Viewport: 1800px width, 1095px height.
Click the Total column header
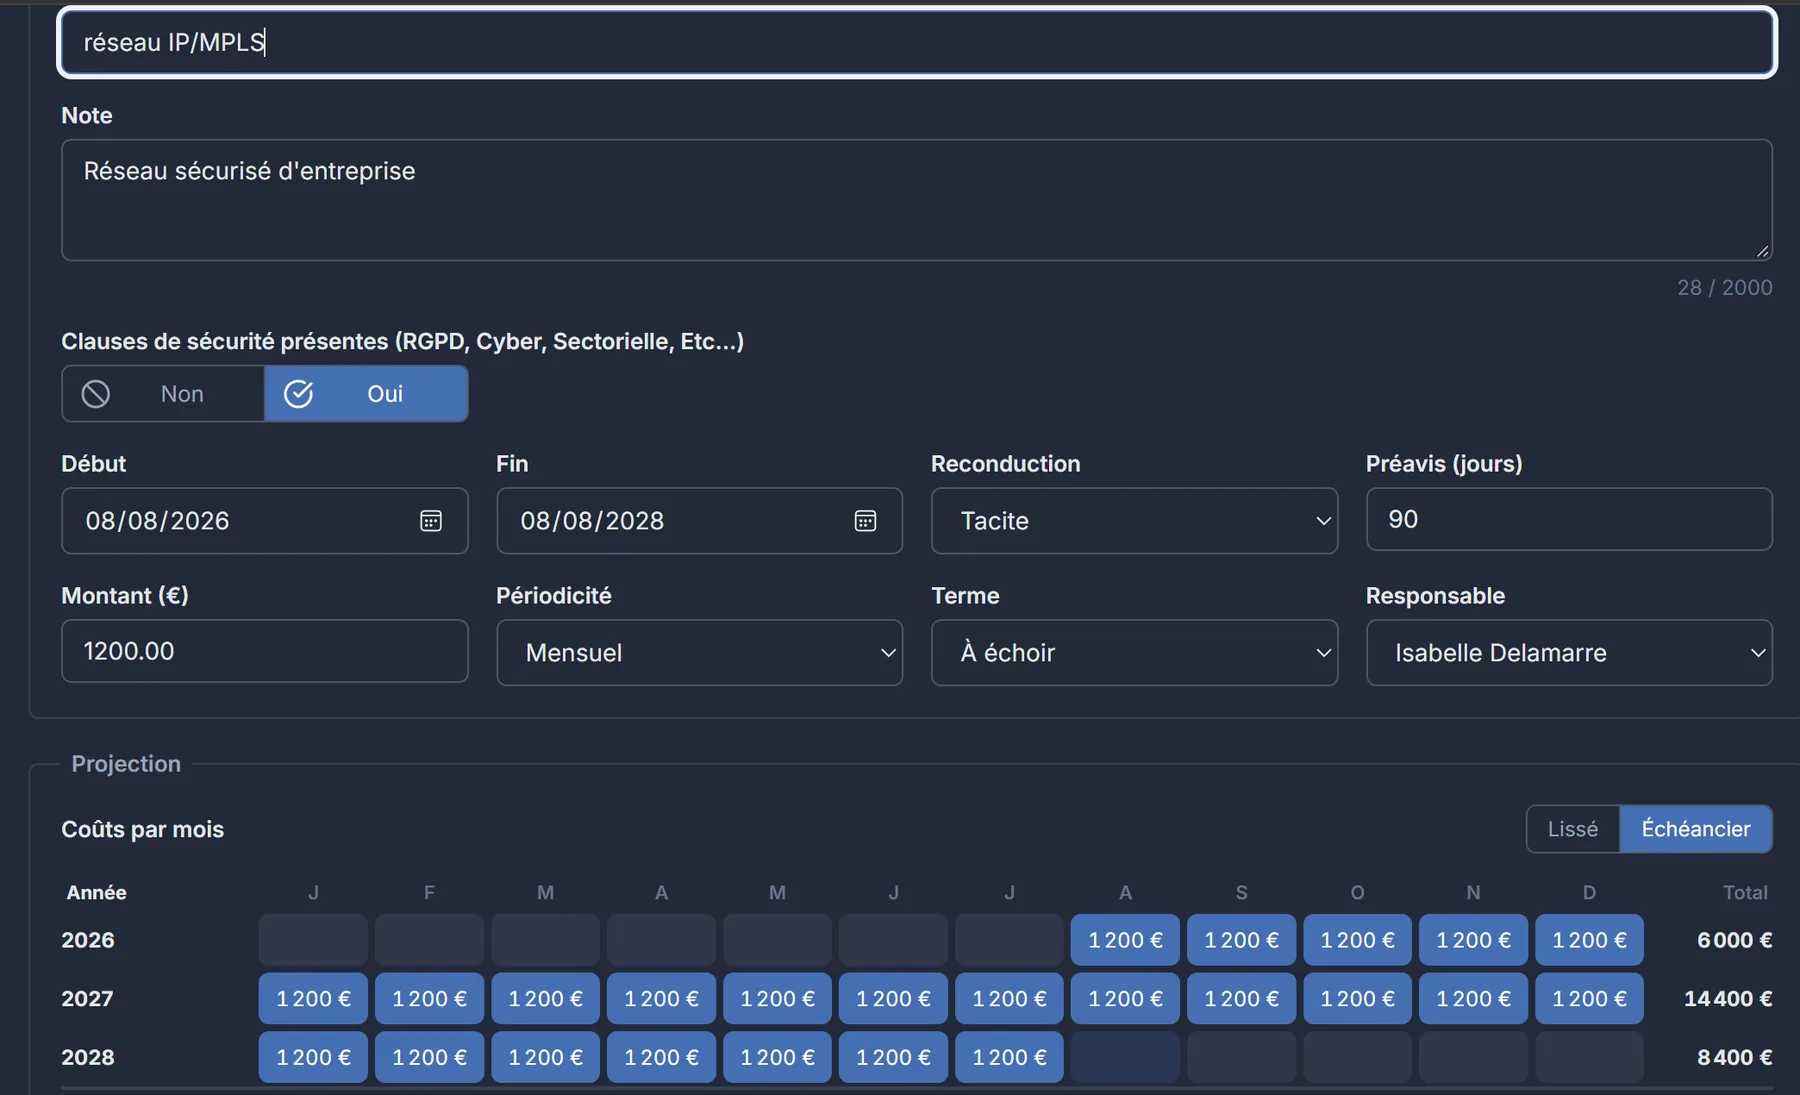click(1745, 892)
